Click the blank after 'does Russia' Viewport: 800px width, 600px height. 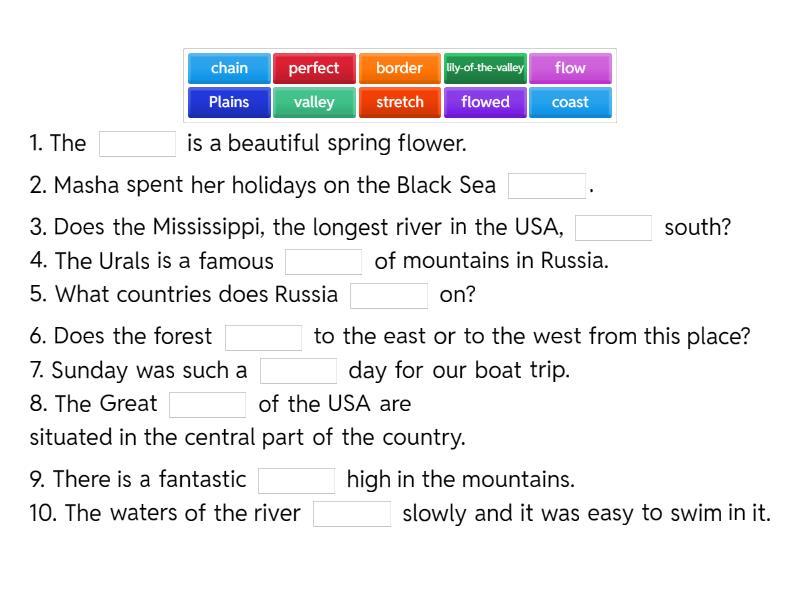pos(389,296)
